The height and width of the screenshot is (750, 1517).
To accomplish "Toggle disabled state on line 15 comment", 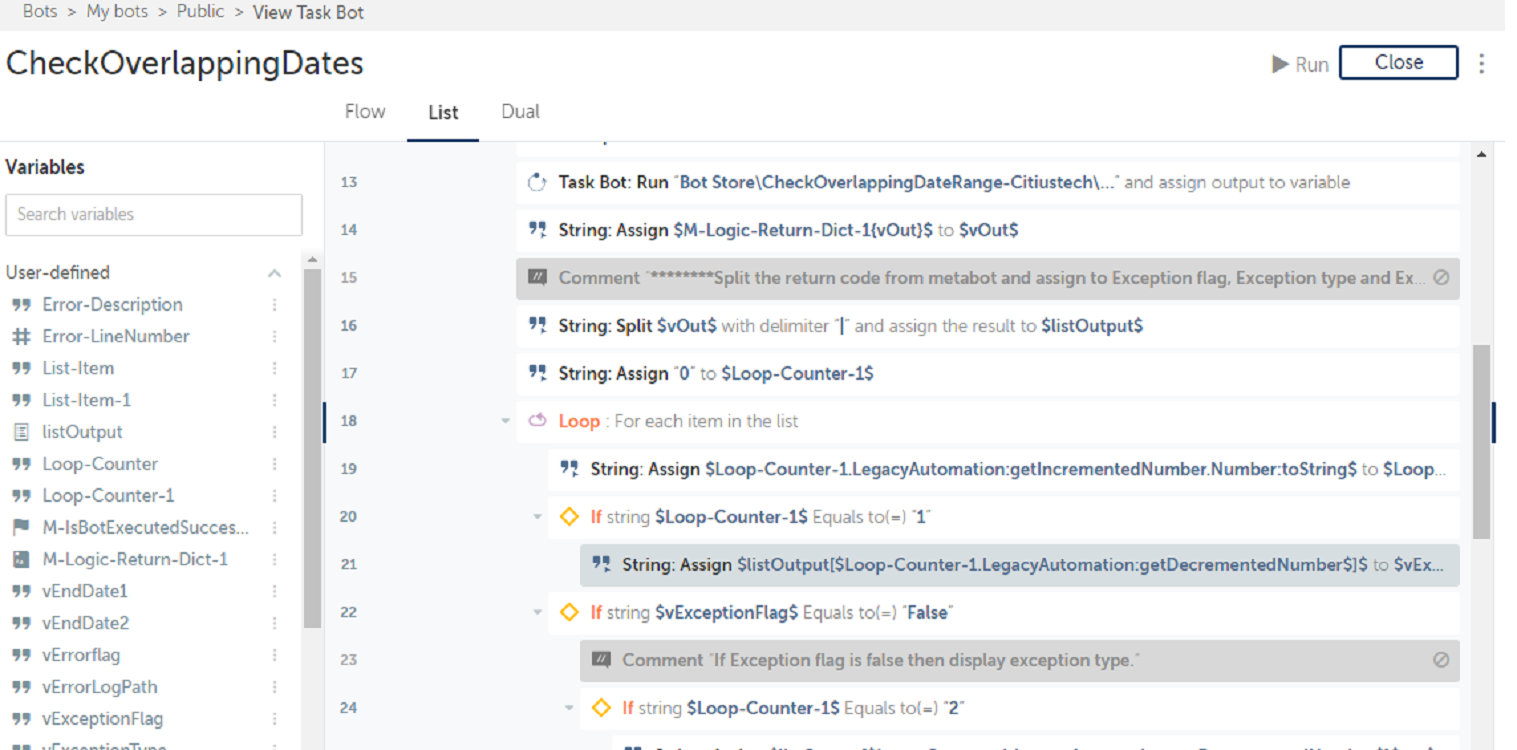I will click(1440, 278).
